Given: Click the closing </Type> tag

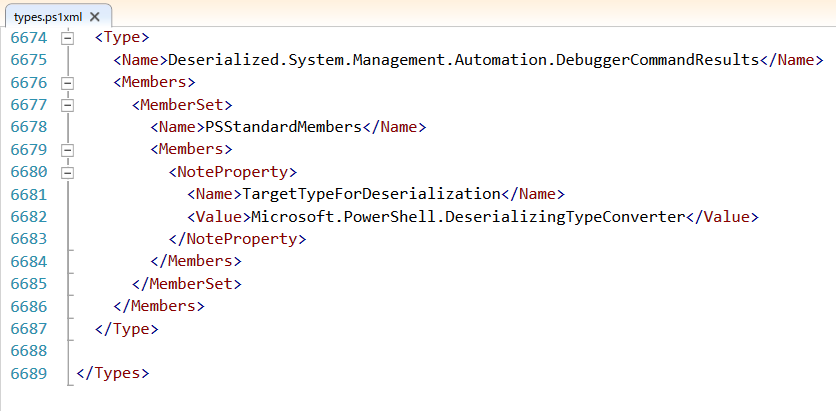Looking at the screenshot, I should click(x=126, y=328).
